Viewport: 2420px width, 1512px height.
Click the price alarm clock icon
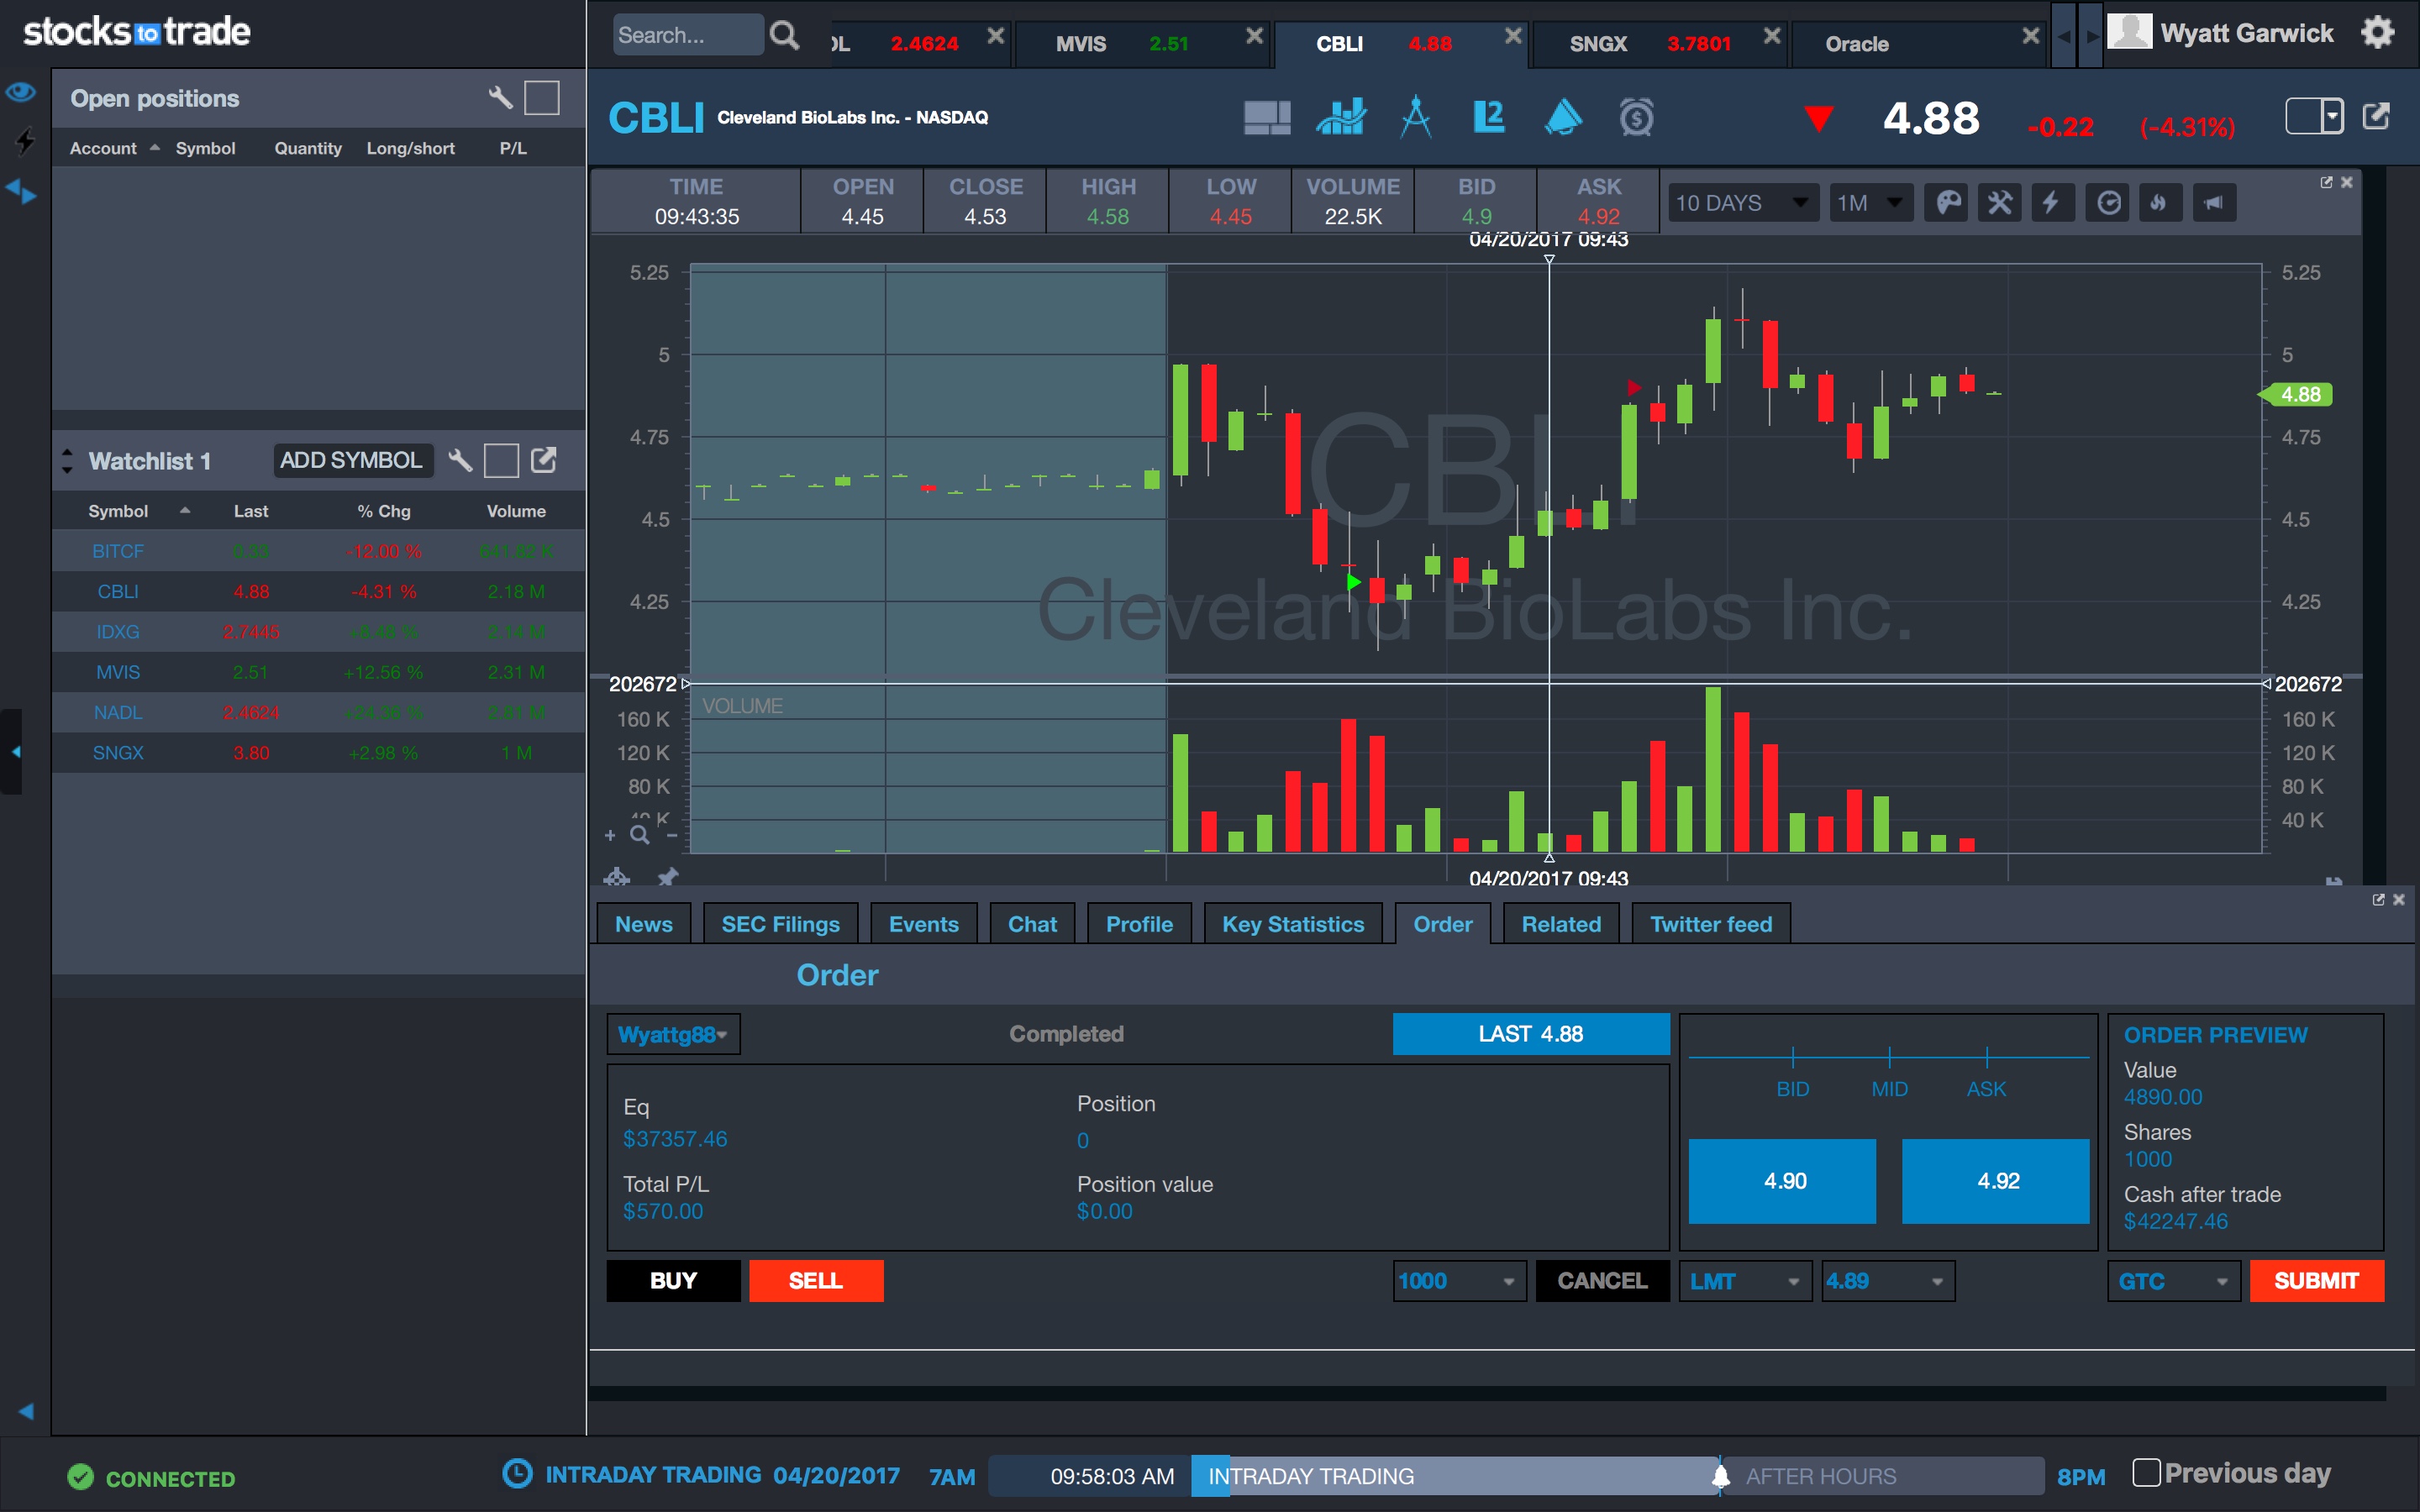click(x=1636, y=118)
